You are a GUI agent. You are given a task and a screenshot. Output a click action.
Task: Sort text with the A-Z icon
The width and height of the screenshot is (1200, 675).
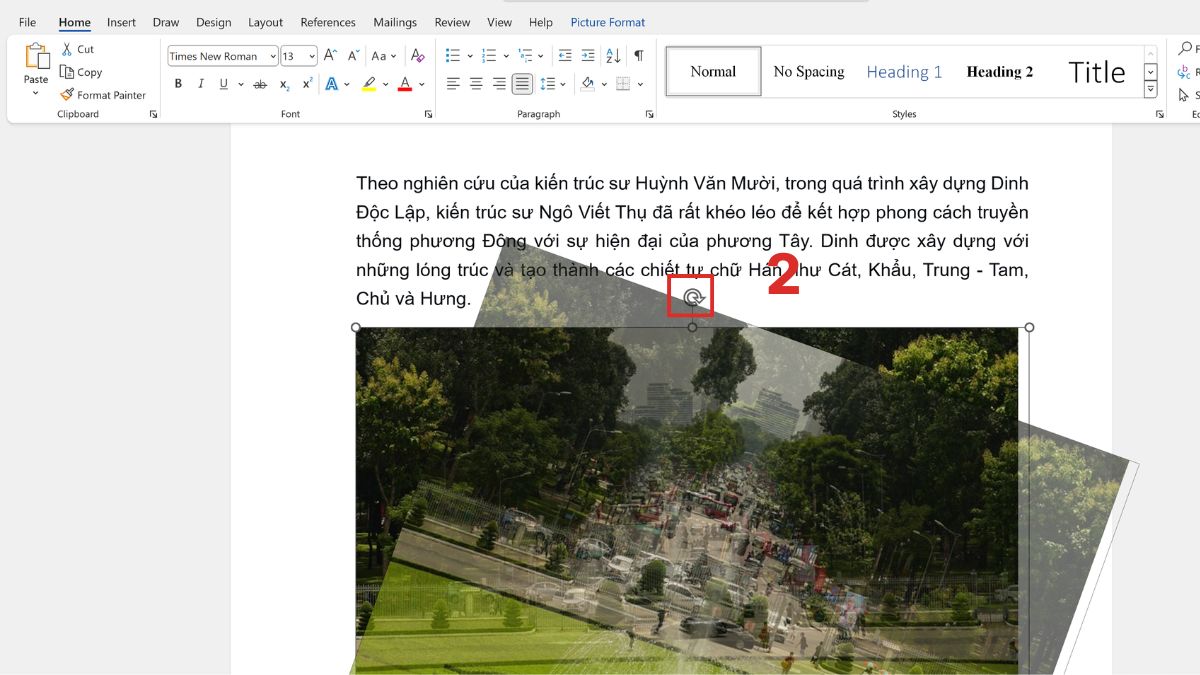[615, 56]
